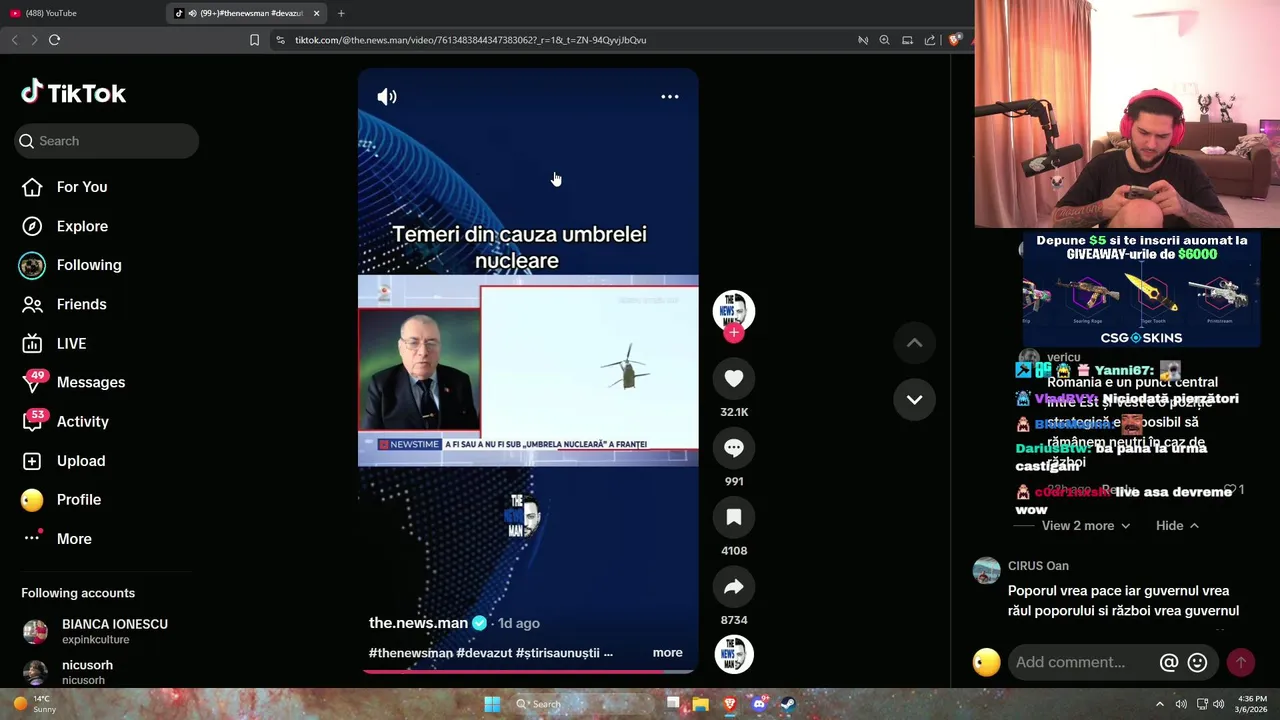Screen dimensions: 1280x720
Task: Click the TikTok logo
Action: pyautogui.click(x=74, y=93)
